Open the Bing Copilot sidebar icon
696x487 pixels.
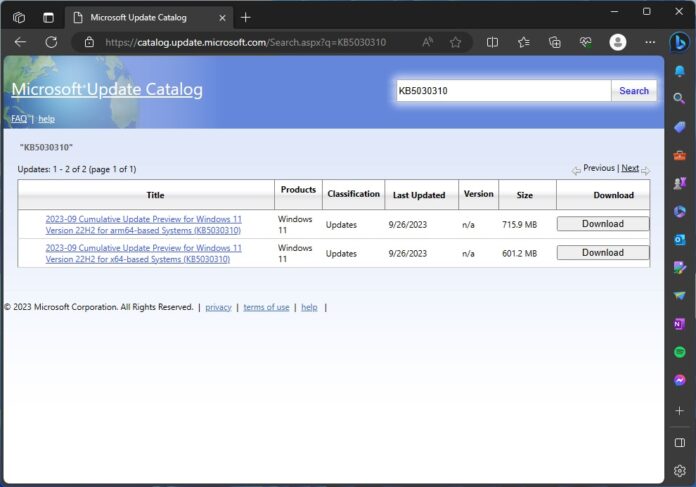click(679, 43)
